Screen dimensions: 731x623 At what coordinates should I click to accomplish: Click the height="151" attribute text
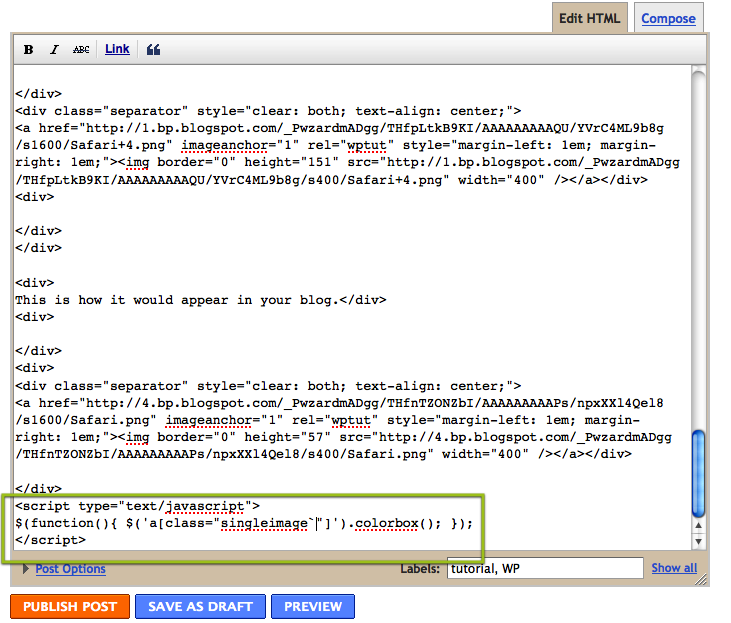(x=291, y=162)
